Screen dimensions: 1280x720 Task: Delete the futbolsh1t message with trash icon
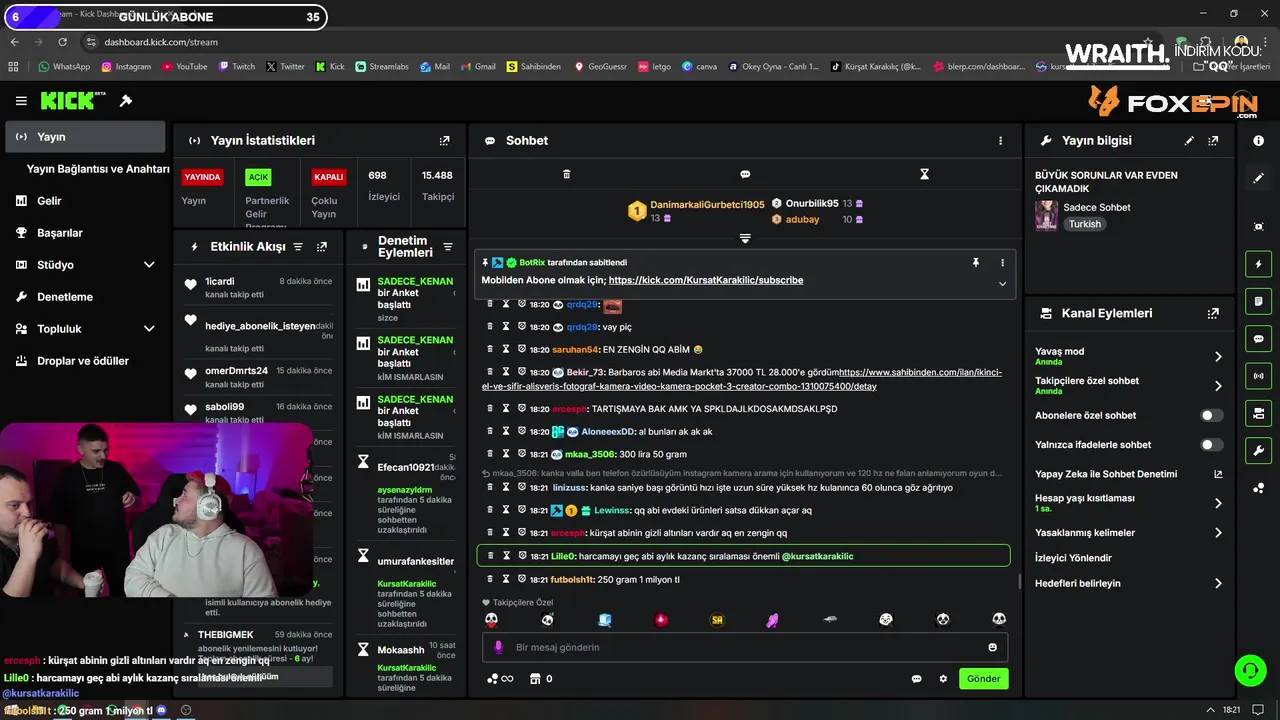click(x=490, y=579)
